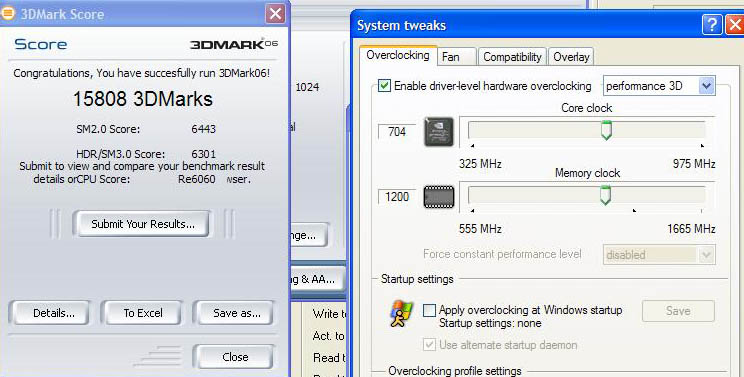Click the Windows startup user icon

pos(401,314)
